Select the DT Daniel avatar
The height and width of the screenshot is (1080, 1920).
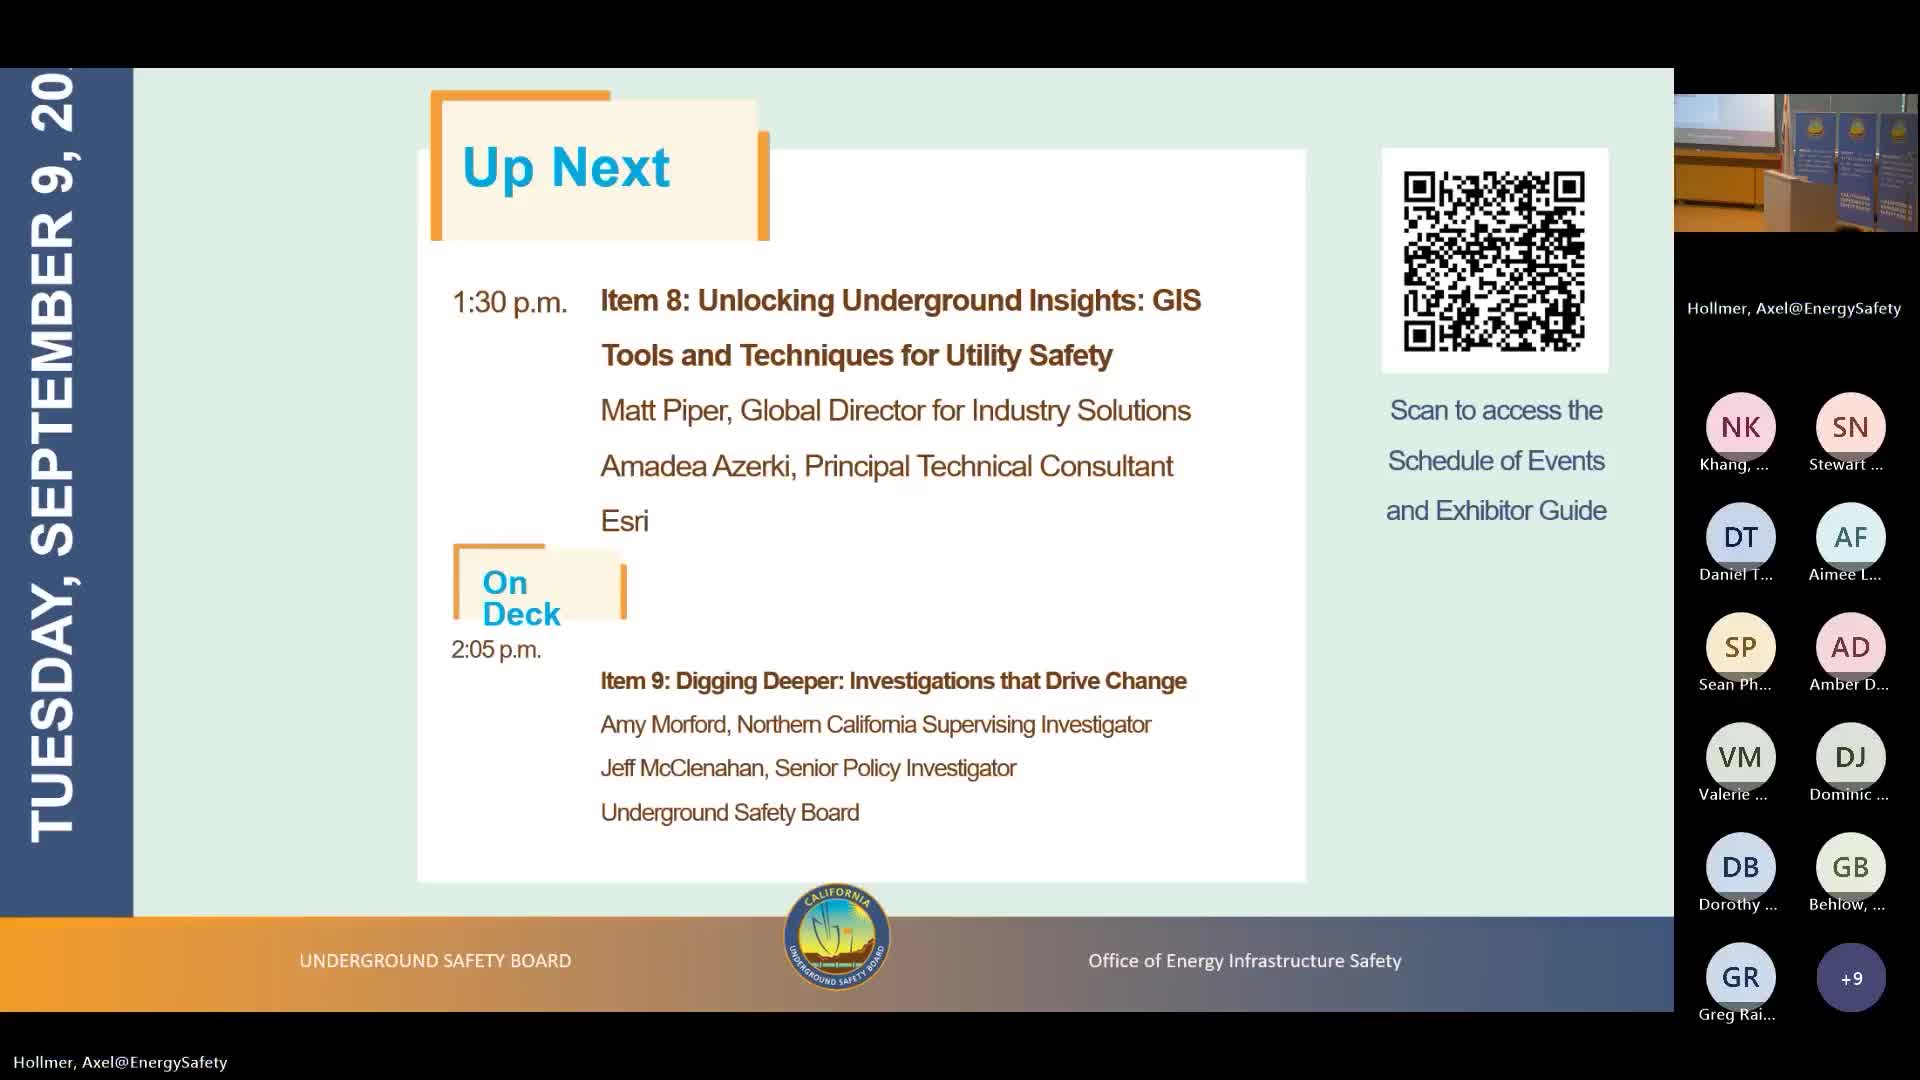tap(1740, 537)
